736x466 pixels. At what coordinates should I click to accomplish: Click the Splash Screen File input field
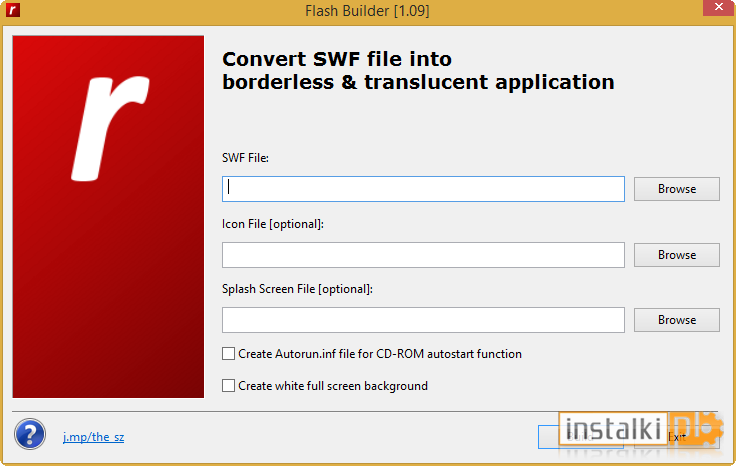point(423,320)
